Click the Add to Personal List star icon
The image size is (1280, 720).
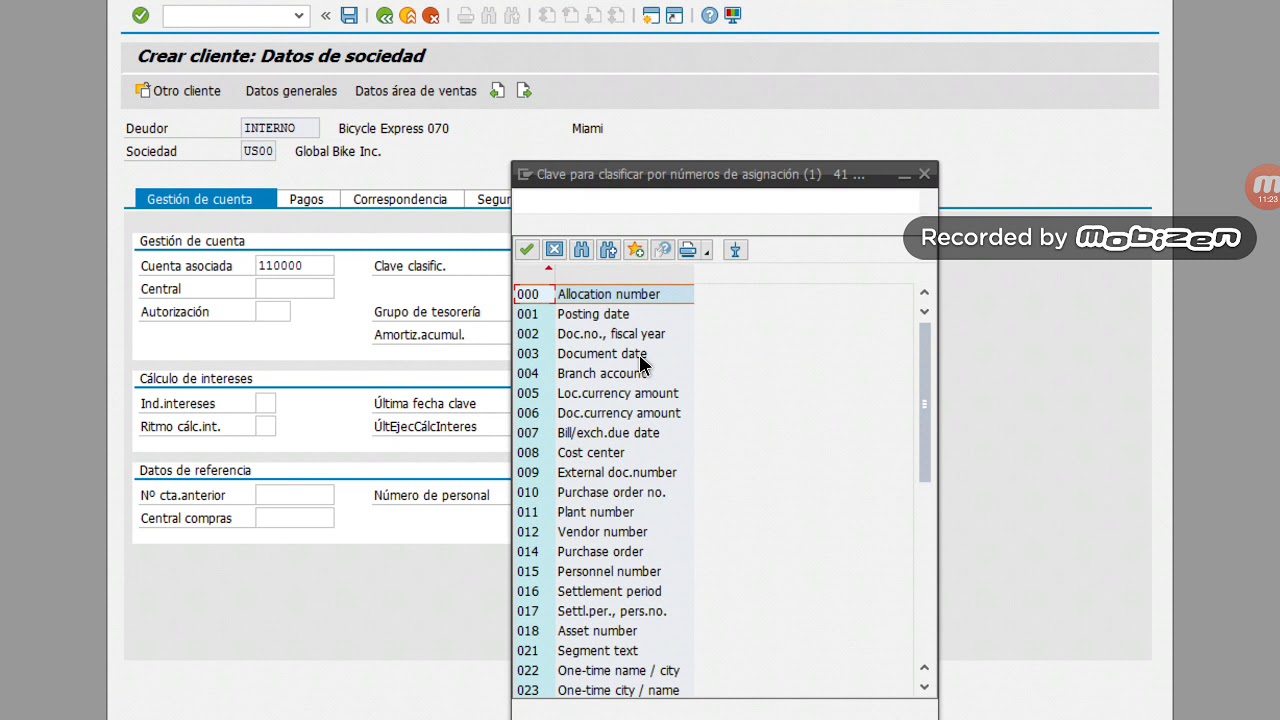click(x=635, y=250)
